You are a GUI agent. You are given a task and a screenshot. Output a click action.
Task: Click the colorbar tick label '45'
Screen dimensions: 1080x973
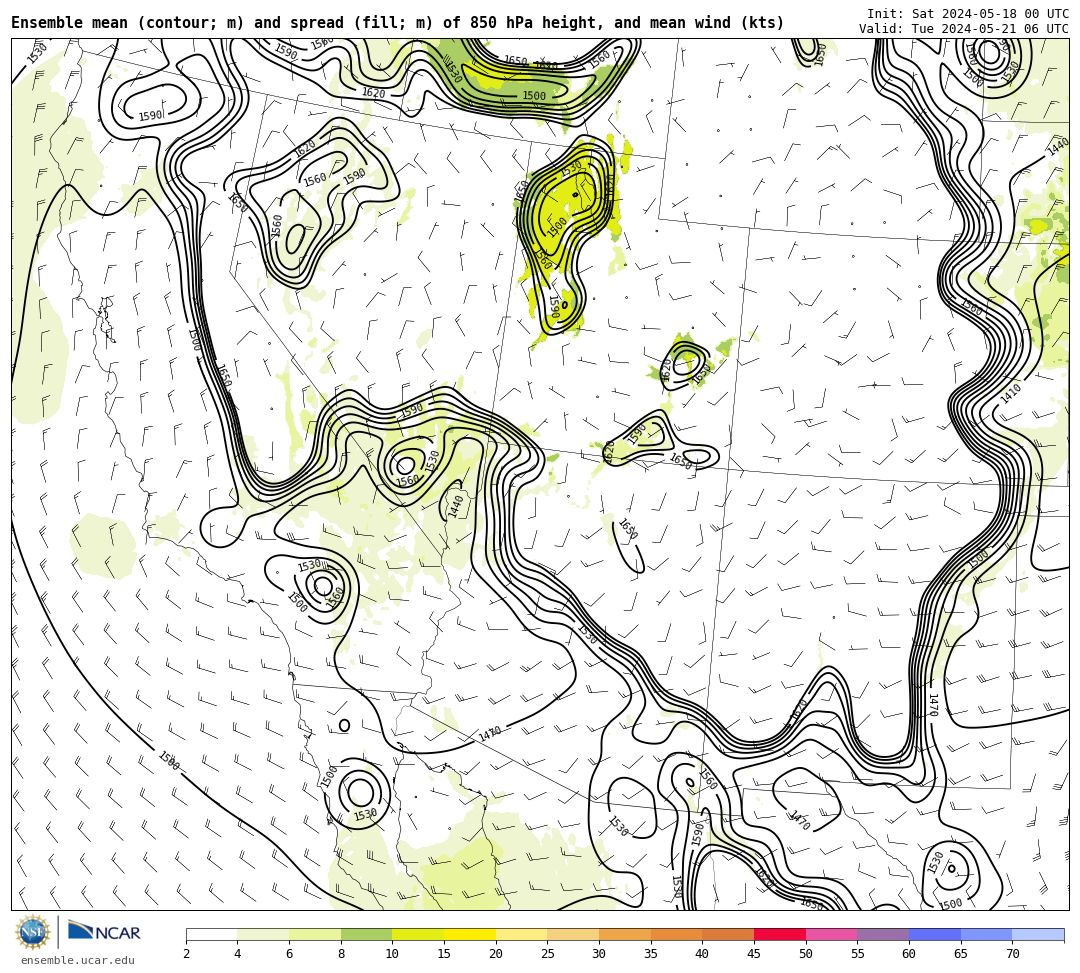[754, 954]
